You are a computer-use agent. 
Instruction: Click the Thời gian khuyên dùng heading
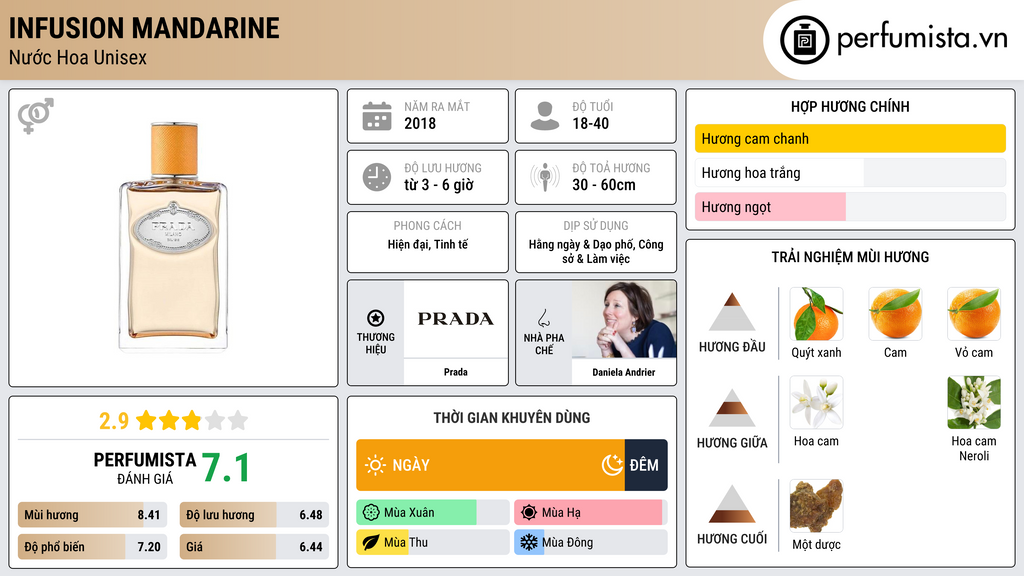(512, 418)
